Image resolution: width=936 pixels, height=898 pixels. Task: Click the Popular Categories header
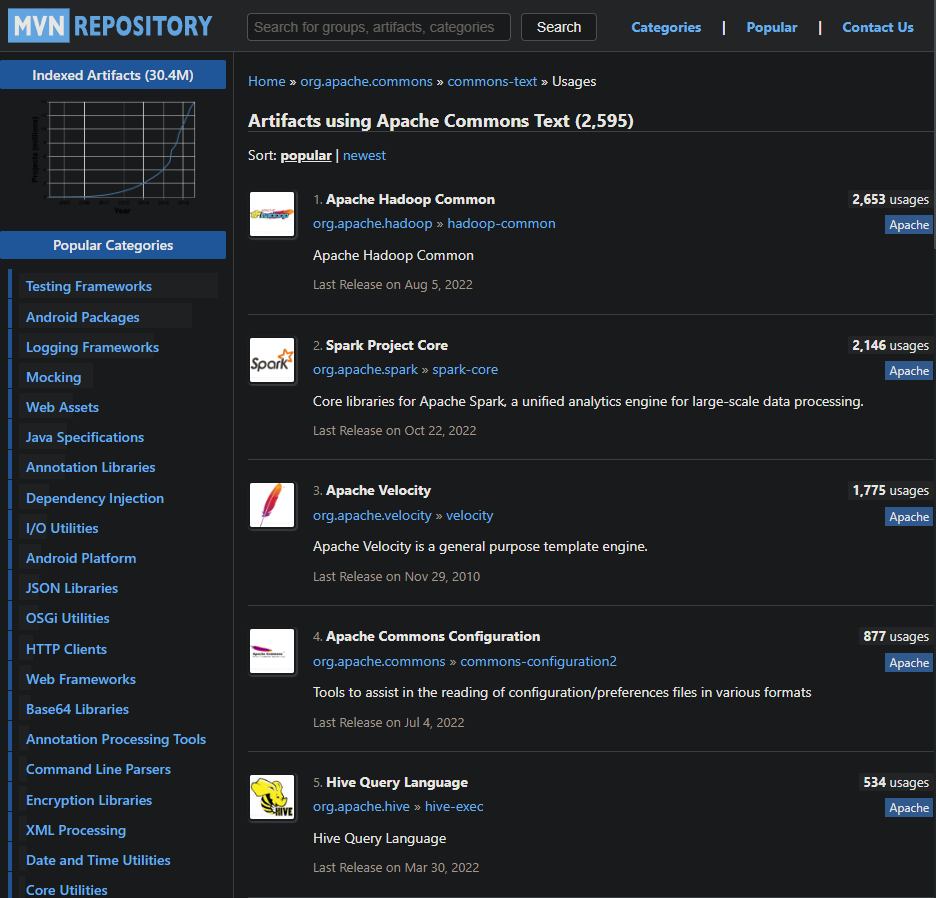point(113,245)
